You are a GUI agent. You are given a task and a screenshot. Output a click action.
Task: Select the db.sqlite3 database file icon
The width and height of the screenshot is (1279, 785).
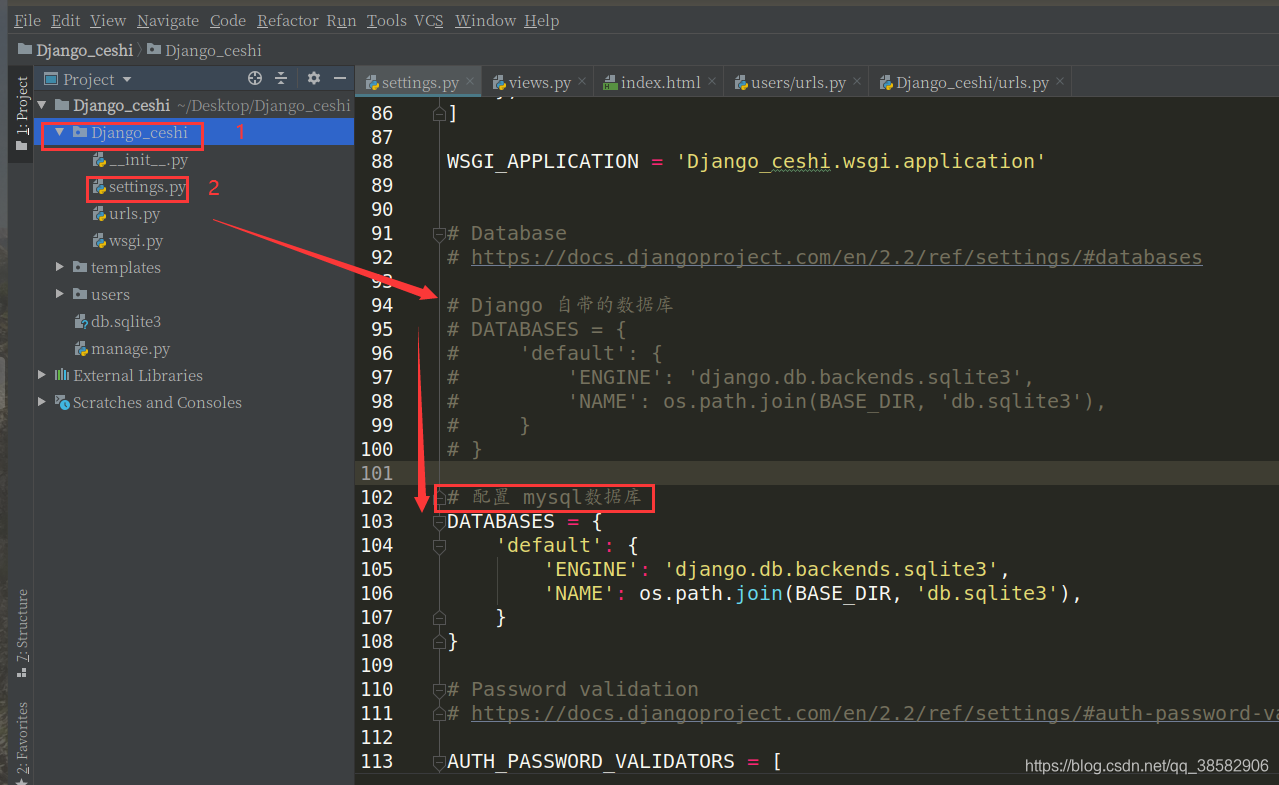pos(80,321)
